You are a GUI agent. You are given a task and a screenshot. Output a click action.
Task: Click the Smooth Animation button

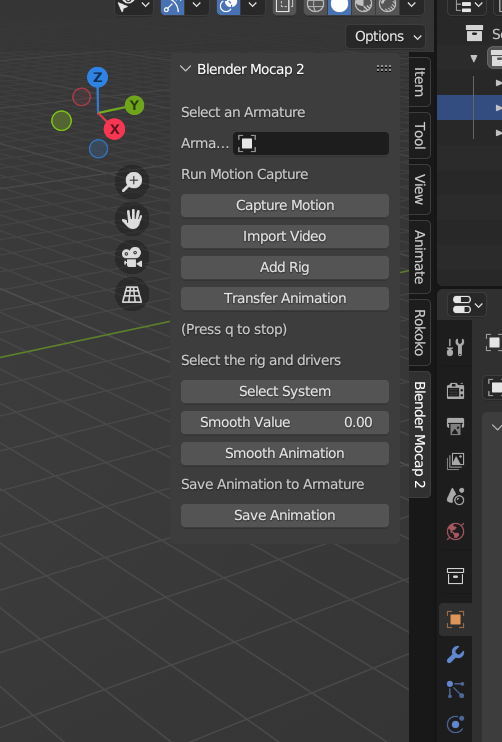click(285, 453)
